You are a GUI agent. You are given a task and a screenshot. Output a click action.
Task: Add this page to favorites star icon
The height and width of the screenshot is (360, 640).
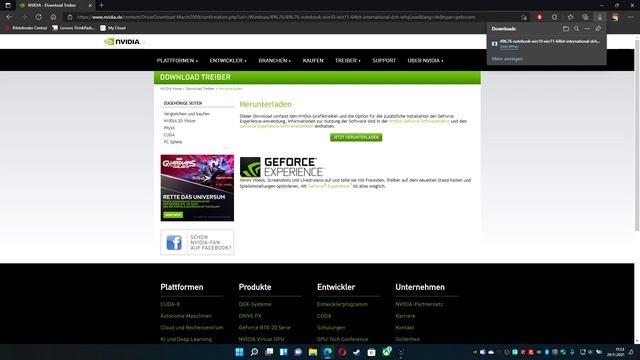pyautogui.click(x=524, y=17)
